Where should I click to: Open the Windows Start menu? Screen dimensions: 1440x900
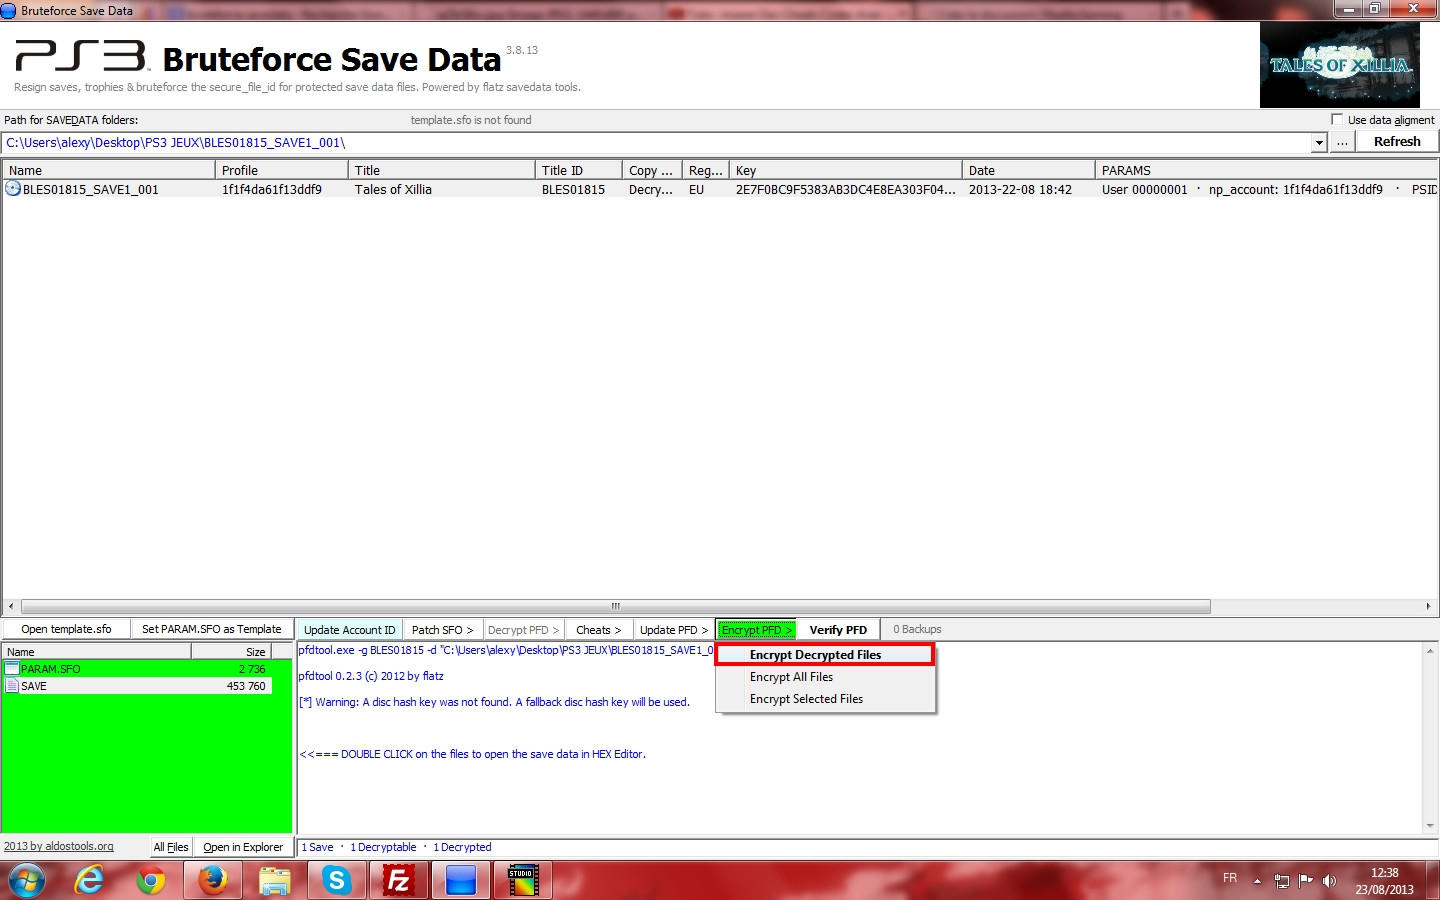click(x=27, y=881)
